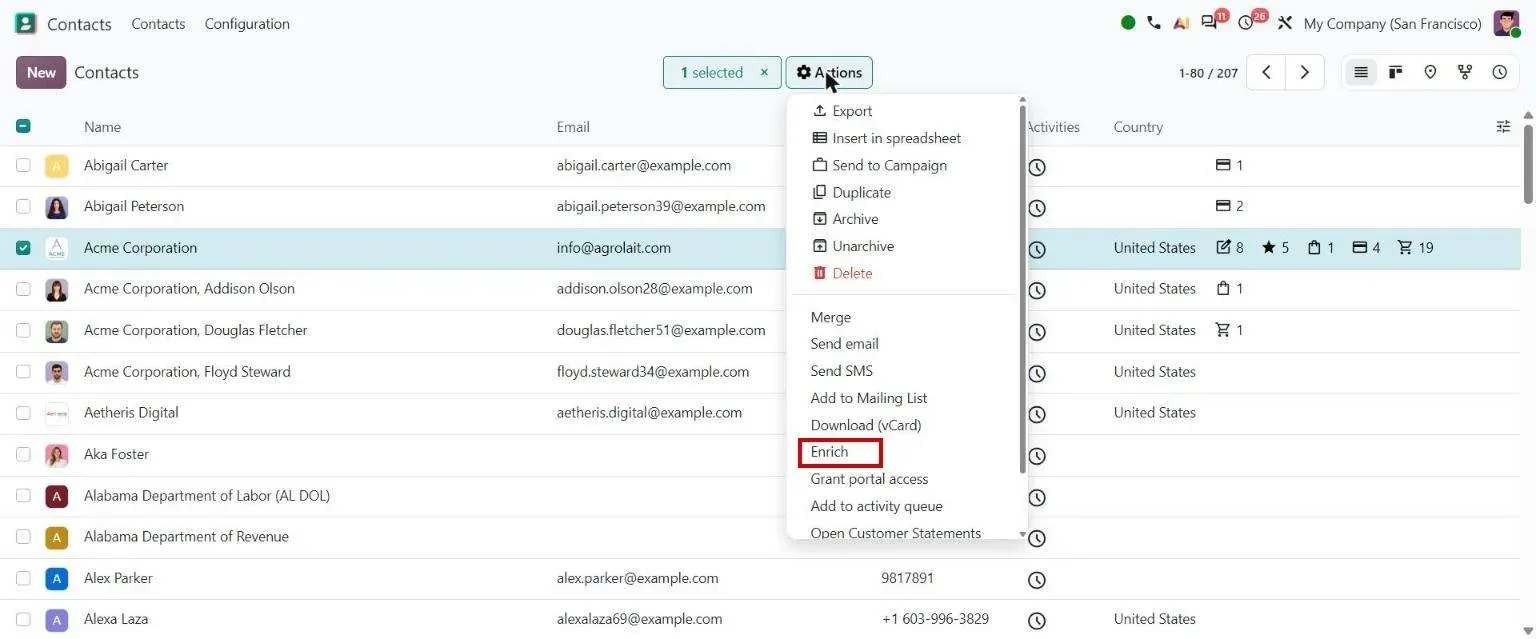Image resolution: width=1536 pixels, height=639 pixels.
Task: Choose Export from Actions menu
Action: [x=842, y=111]
